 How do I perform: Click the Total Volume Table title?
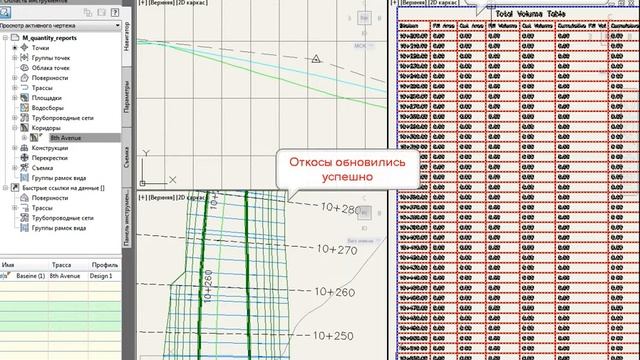tap(530, 14)
